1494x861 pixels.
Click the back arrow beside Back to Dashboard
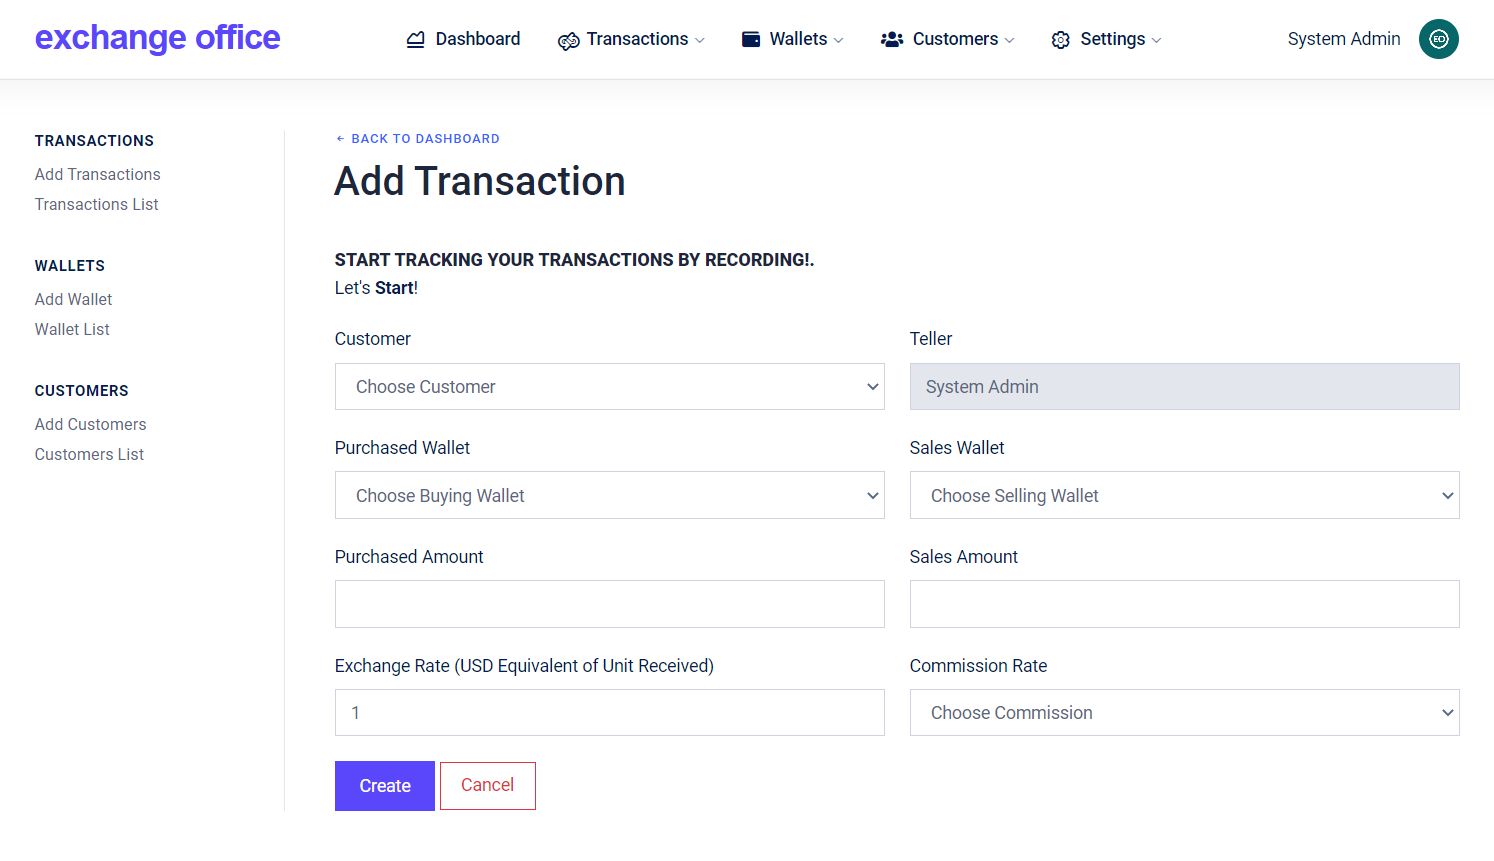[340, 139]
